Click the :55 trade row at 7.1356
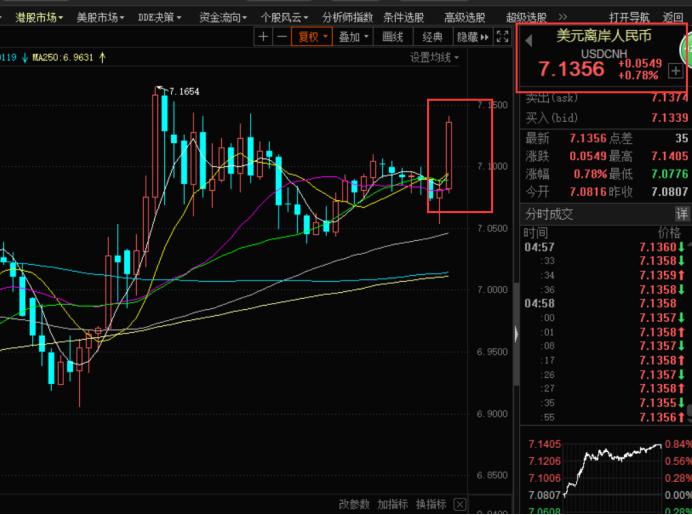 (605, 417)
